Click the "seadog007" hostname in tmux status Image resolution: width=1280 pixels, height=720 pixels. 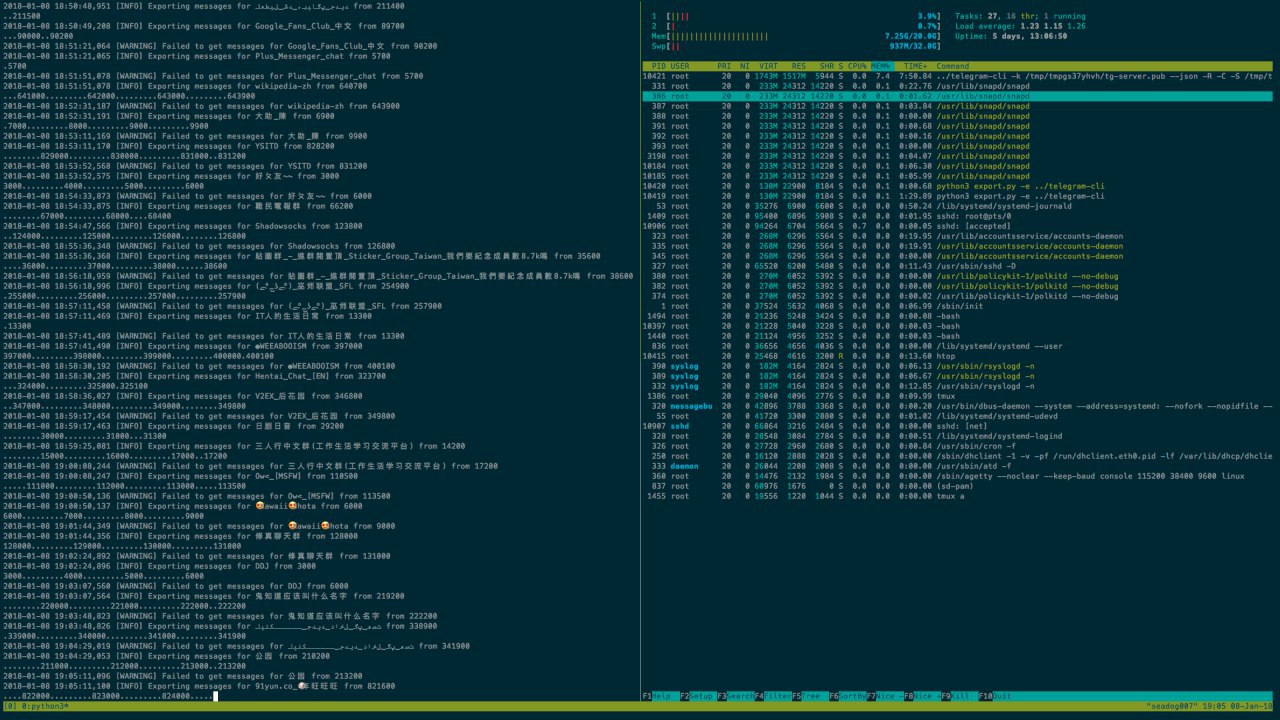[1172, 706]
